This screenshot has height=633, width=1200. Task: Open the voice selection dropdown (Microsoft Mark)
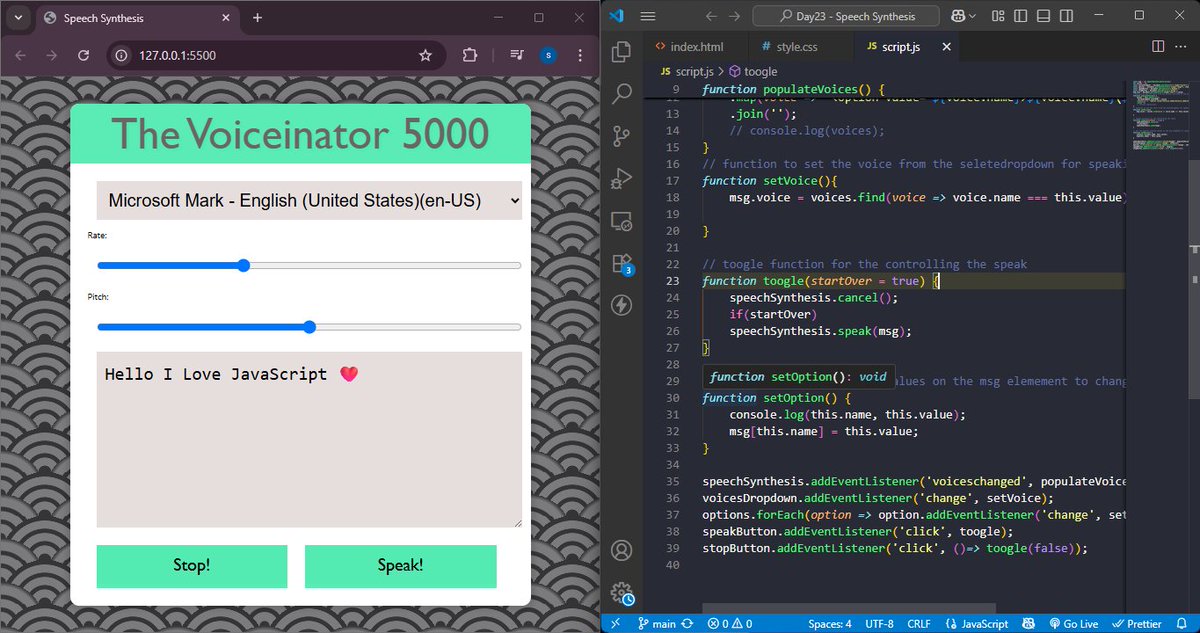click(x=309, y=200)
